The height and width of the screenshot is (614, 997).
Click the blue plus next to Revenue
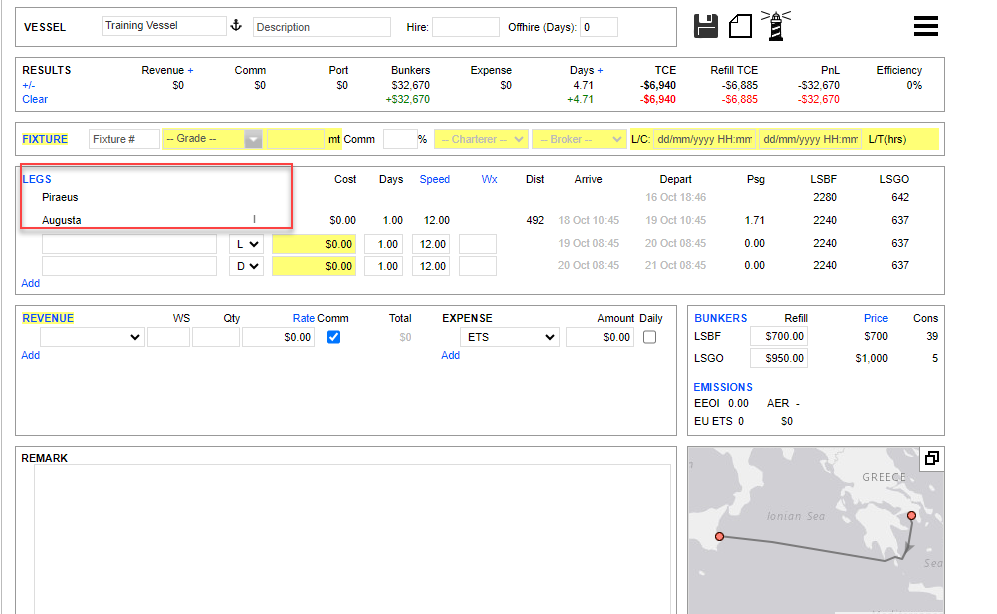[x=190, y=71]
